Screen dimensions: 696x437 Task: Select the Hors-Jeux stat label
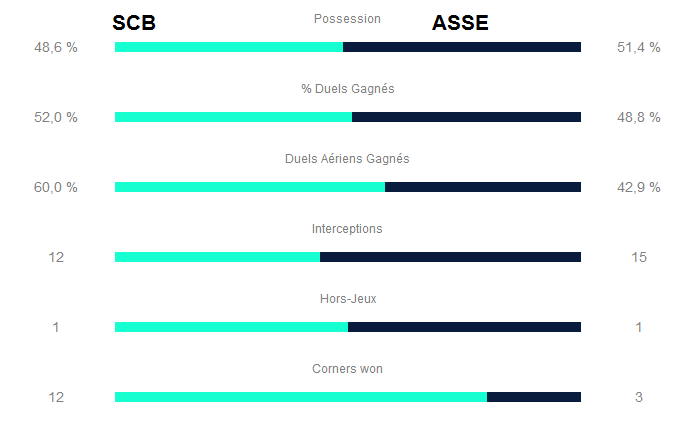(347, 299)
